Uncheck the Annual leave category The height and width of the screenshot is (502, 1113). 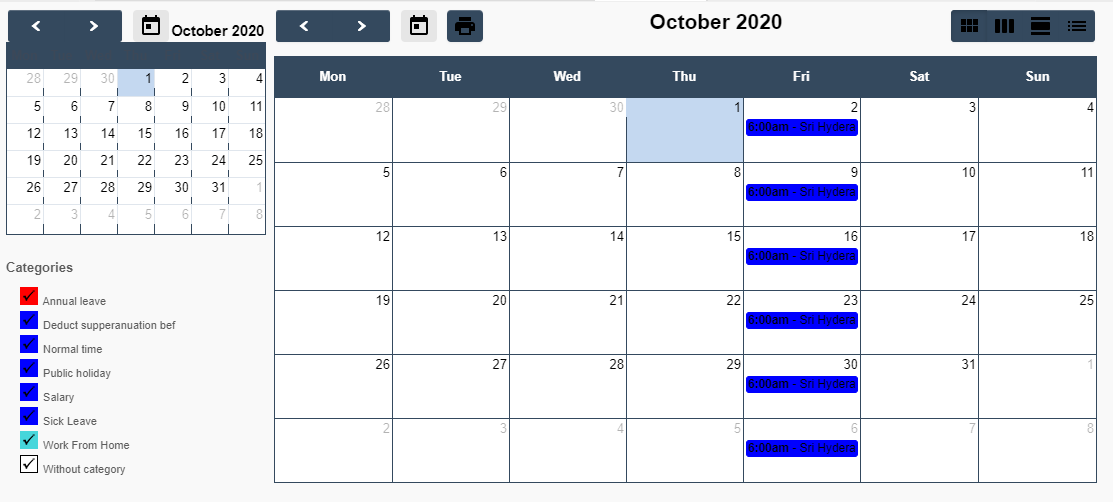(x=29, y=297)
